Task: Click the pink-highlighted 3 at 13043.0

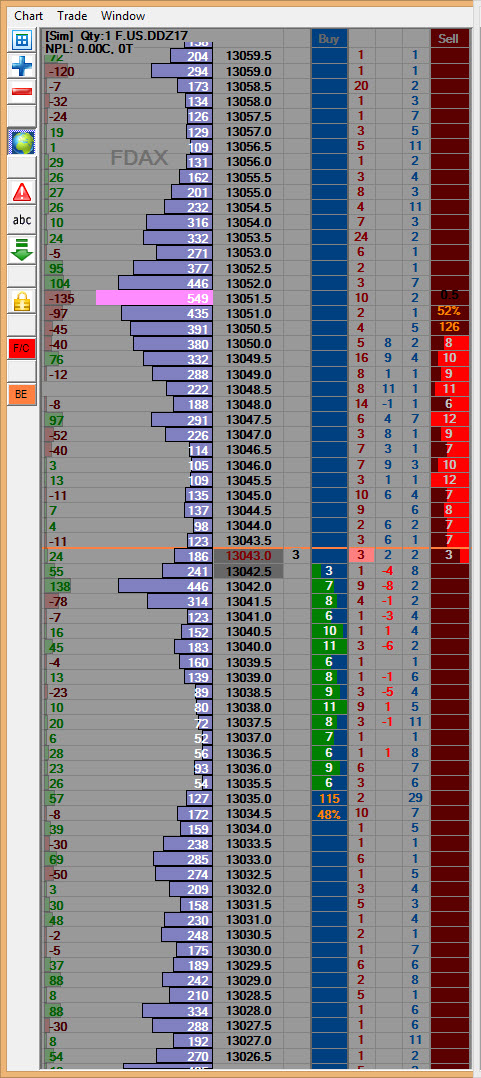Action: (361, 556)
